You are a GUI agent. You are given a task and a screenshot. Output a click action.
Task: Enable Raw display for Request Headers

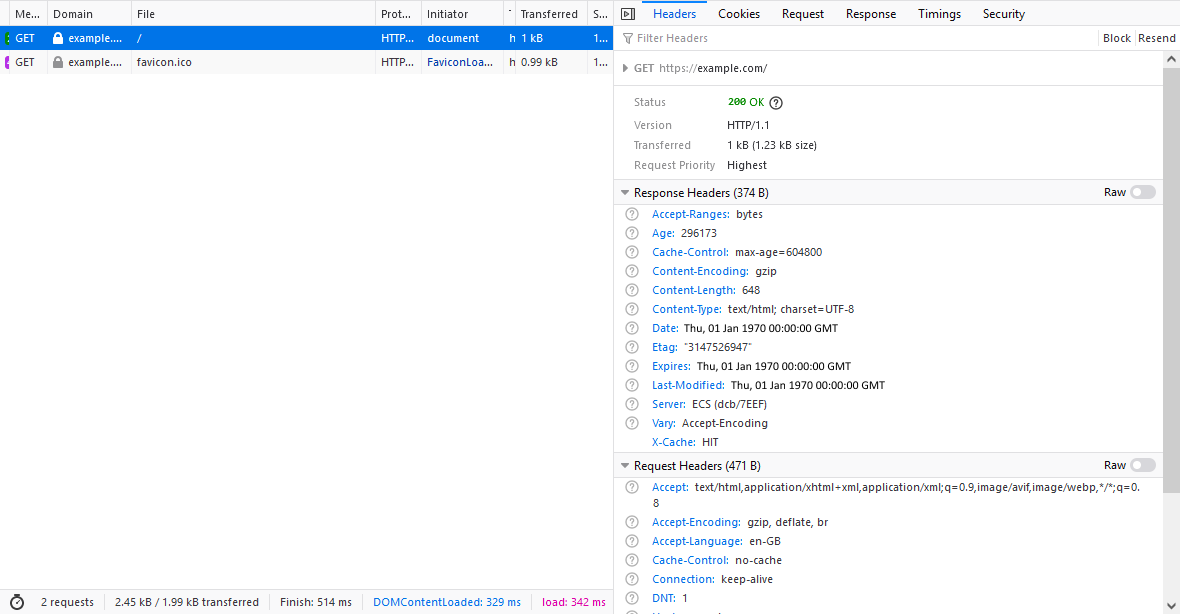1143,464
